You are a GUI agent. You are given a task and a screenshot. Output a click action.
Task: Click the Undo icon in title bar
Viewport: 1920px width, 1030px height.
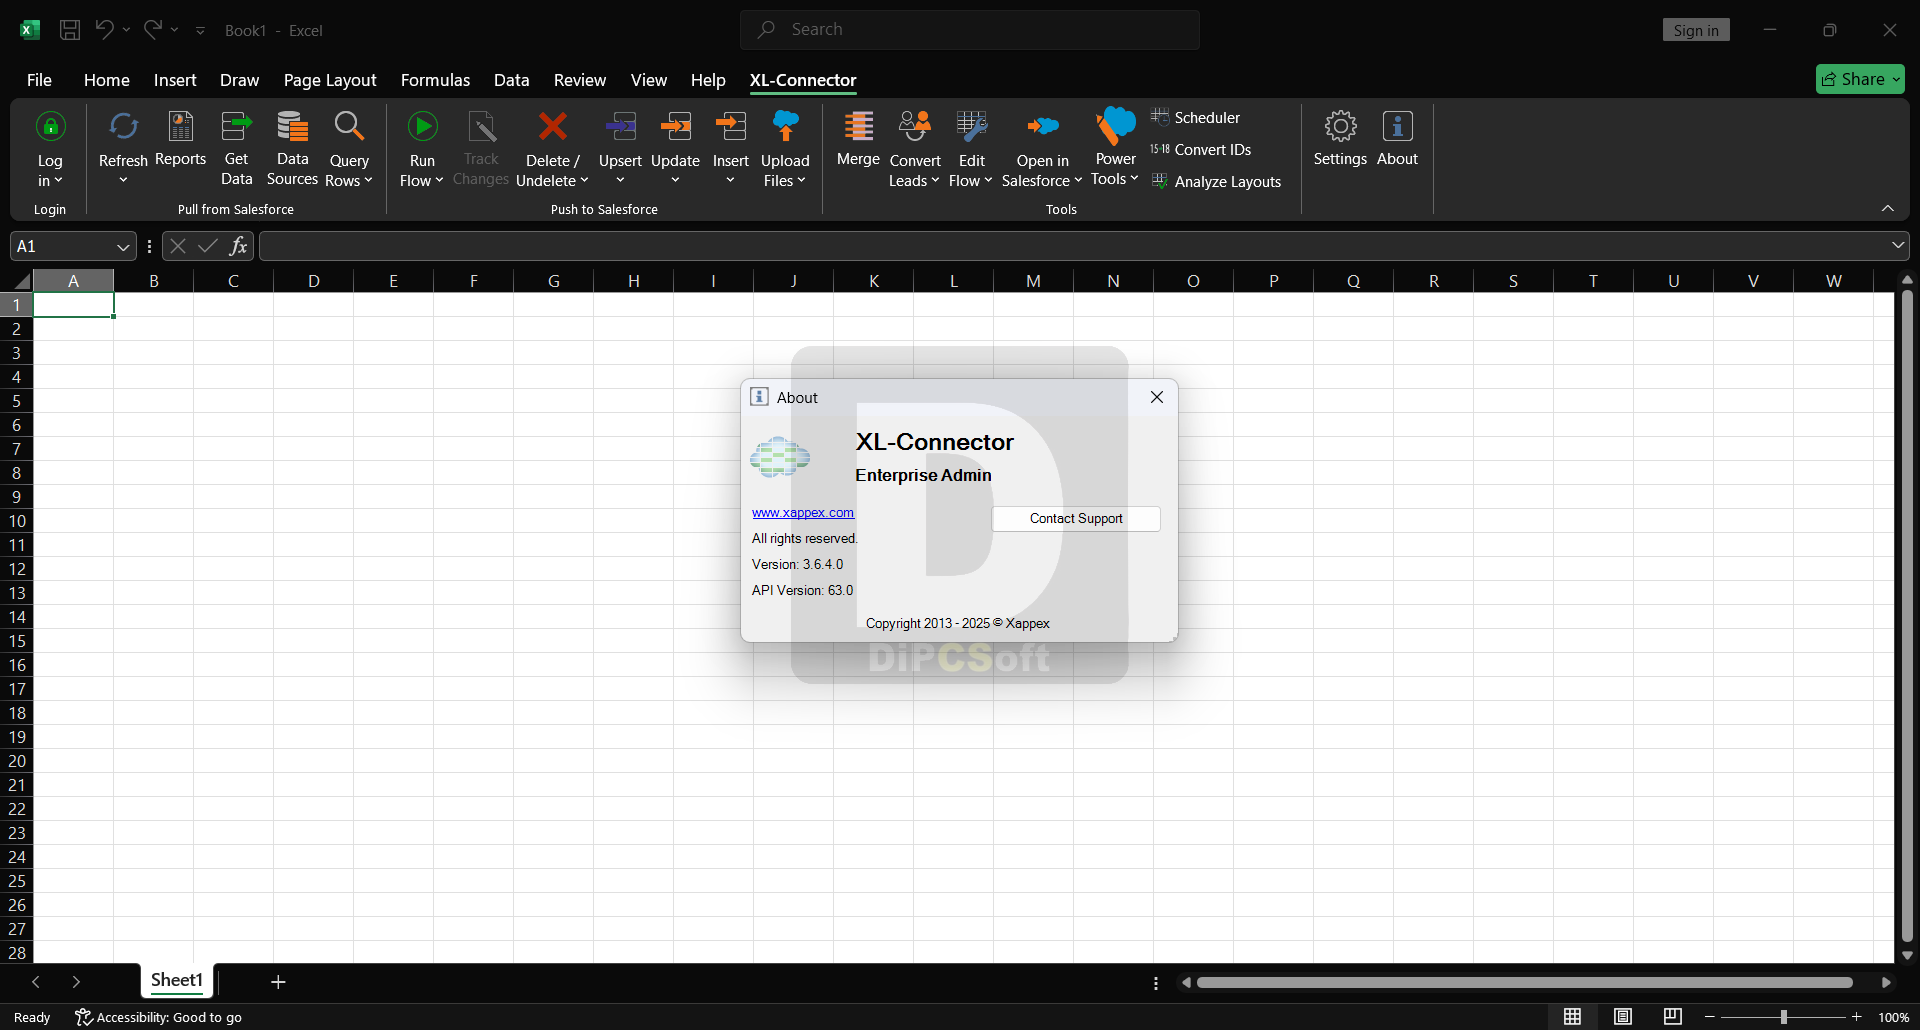pyautogui.click(x=104, y=30)
